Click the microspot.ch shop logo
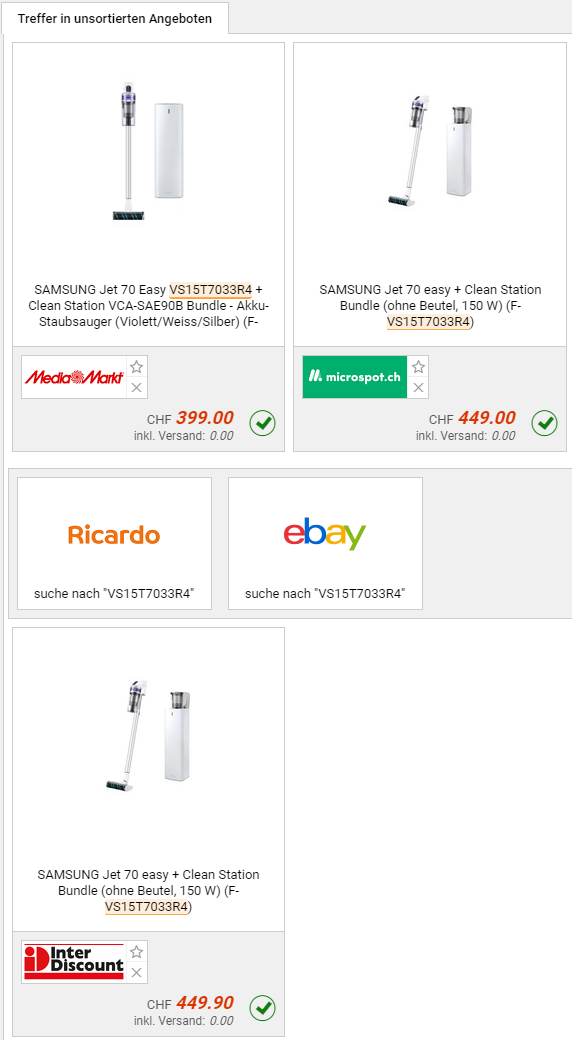The width and height of the screenshot is (572, 1040). pos(355,377)
